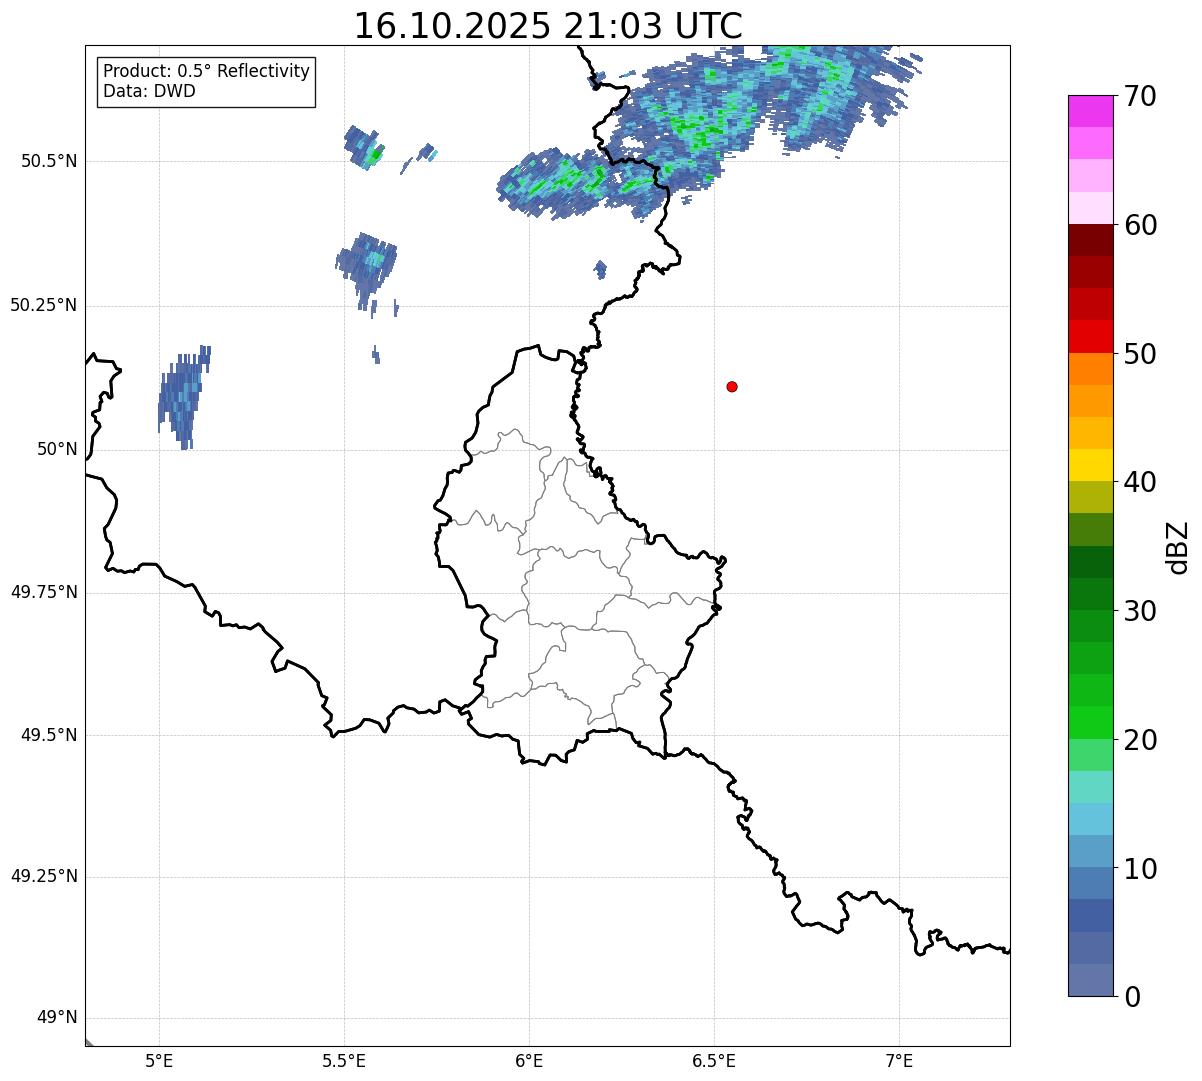Image resolution: width=1202 pixels, height=1081 pixels.
Task: Pick the magenta swatch at top of colorbar
Action: (x=1091, y=111)
